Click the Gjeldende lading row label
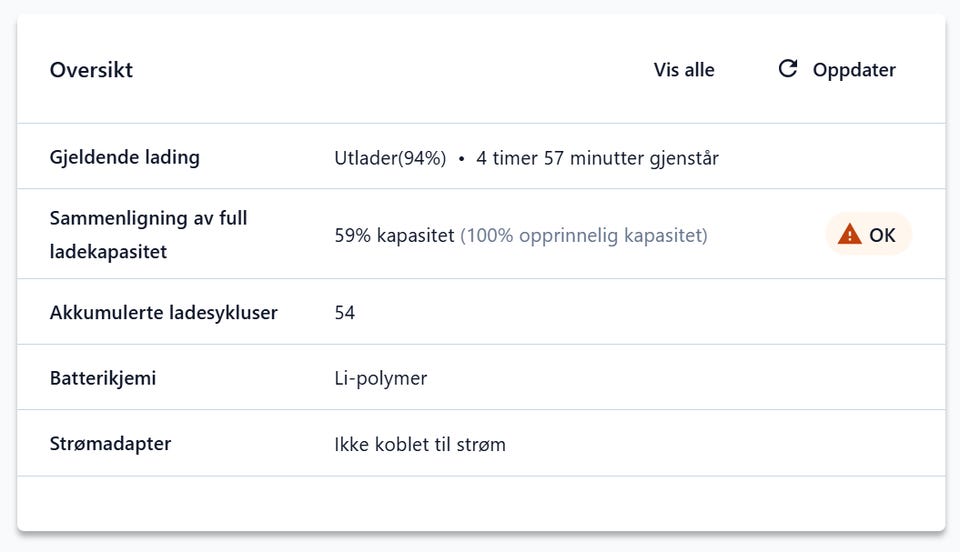 (x=125, y=157)
